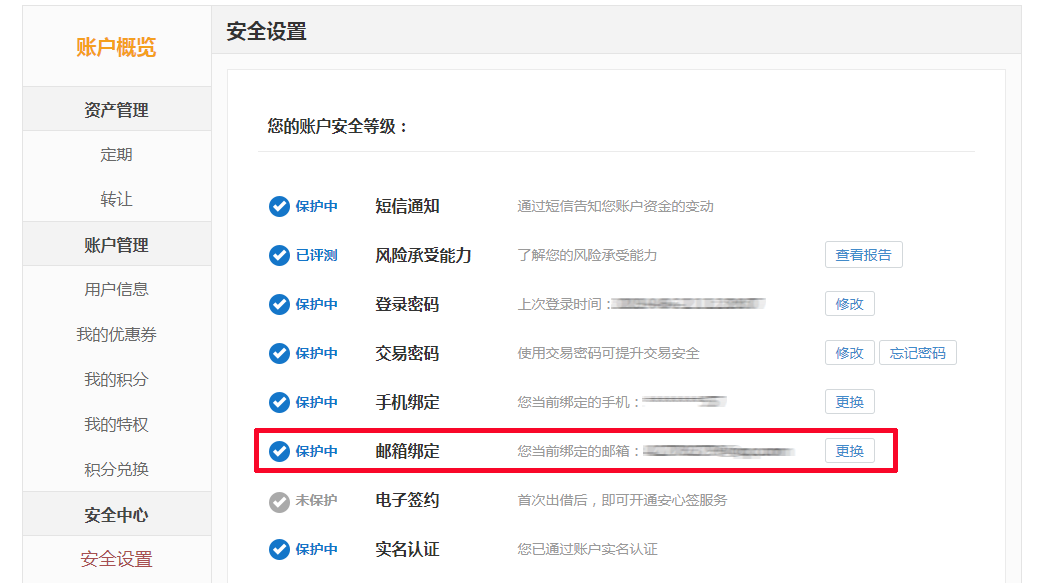Click the status checkmark icon for 登录密码
The height and width of the screenshot is (583, 1047).
(x=279, y=304)
